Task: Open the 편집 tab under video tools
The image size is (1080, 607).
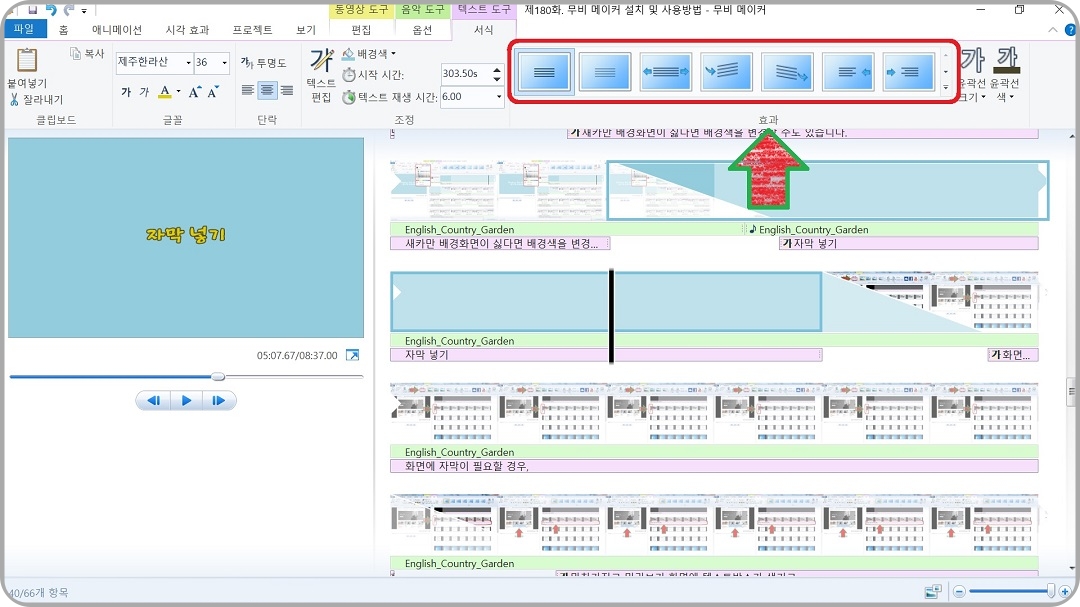Action: [x=362, y=30]
